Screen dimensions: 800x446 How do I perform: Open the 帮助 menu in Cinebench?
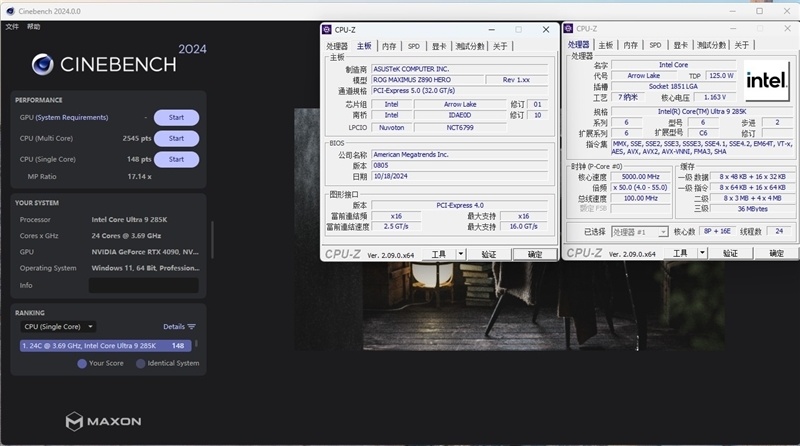(34, 27)
